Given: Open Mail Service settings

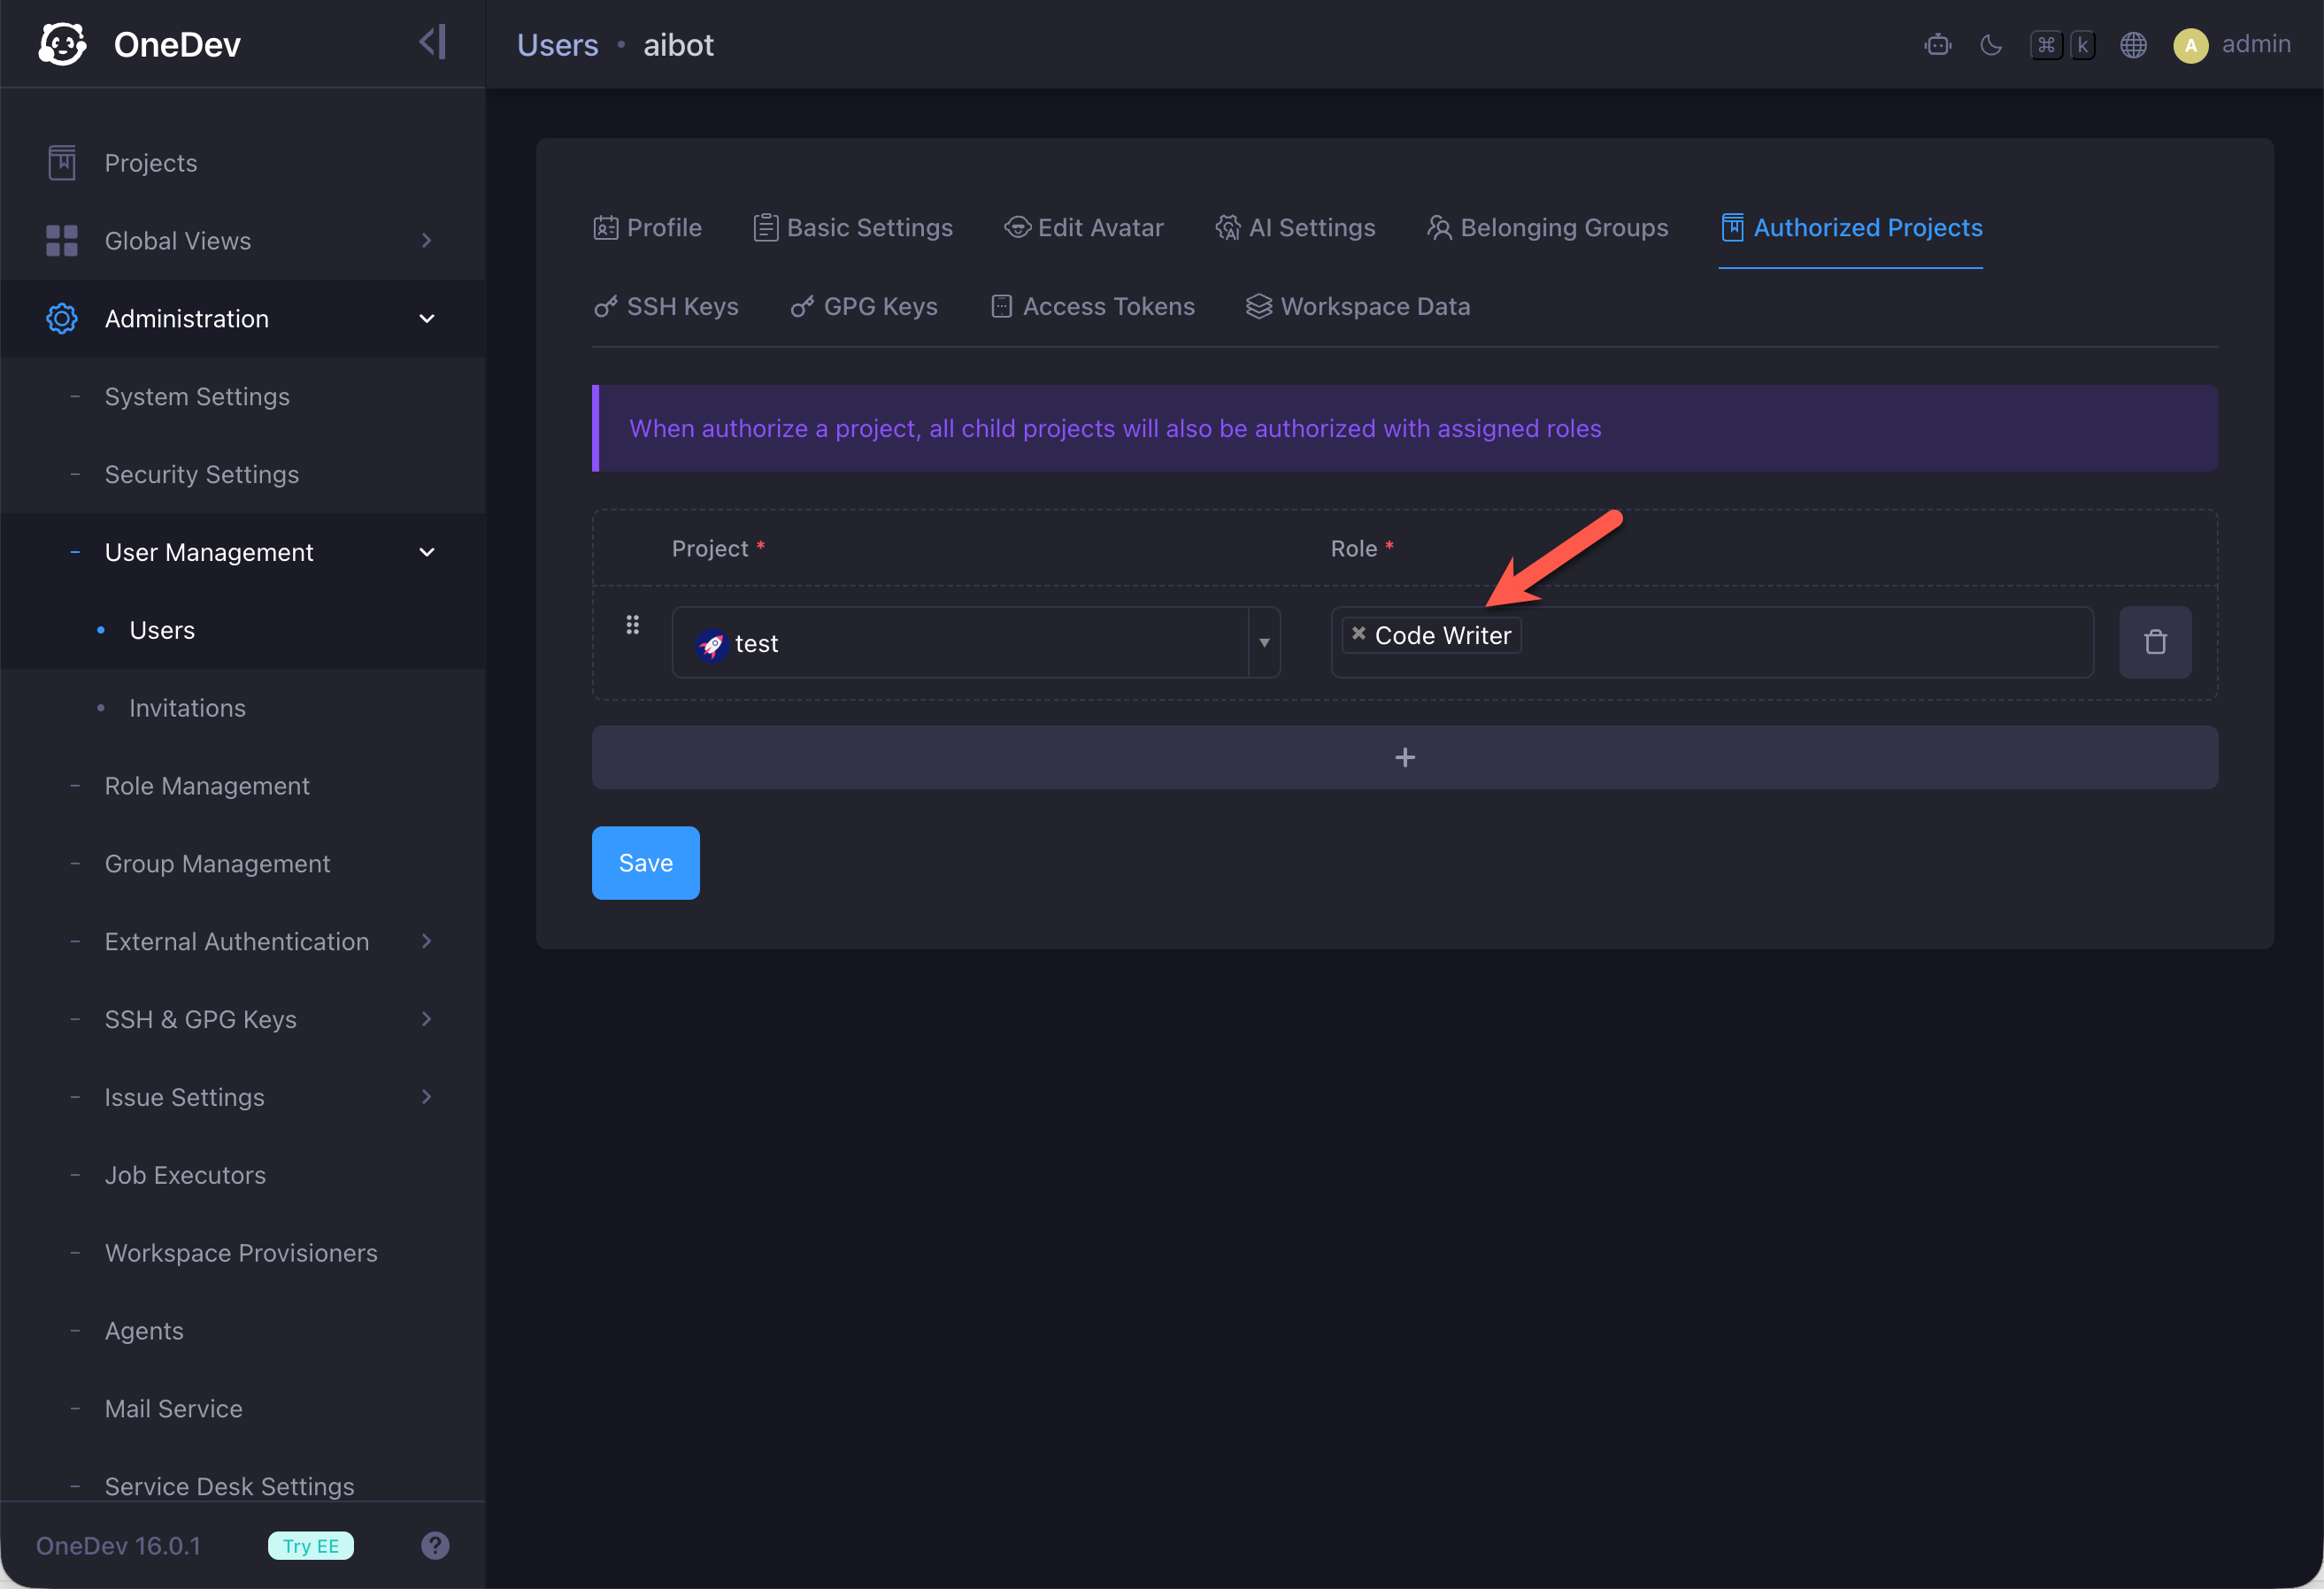Looking at the screenshot, I should (x=173, y=1408).
